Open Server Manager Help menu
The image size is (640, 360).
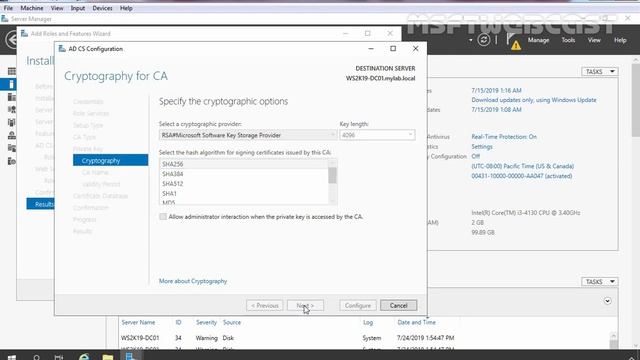coord(620,40)
